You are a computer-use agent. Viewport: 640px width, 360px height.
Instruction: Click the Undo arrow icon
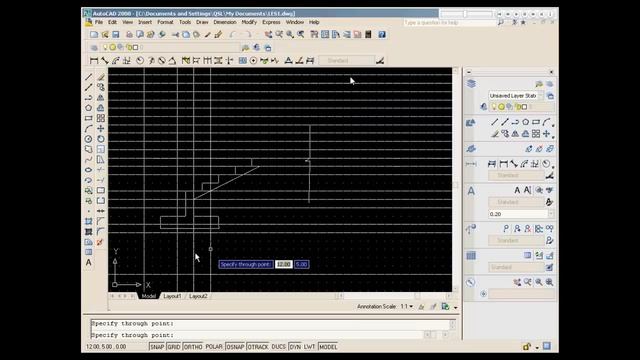[x=233, y=35]
